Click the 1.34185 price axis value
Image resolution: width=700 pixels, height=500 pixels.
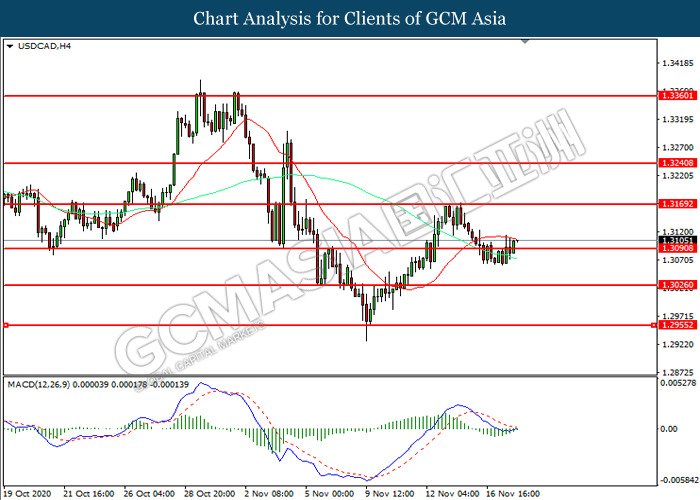678,63
